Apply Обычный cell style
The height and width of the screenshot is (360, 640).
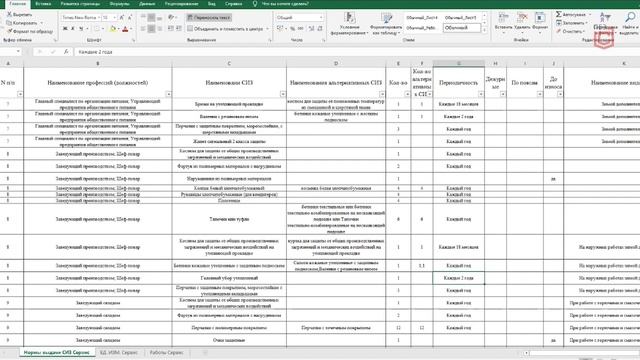point(462,28)
